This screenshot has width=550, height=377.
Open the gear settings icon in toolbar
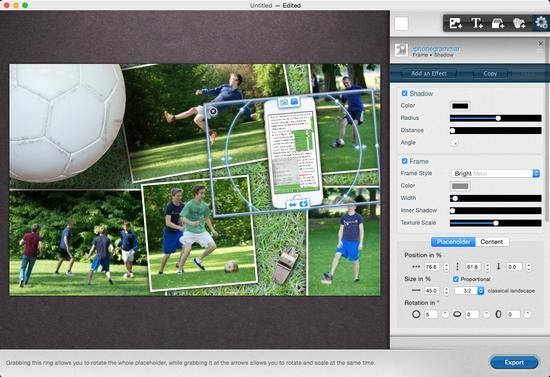[541, 23]
